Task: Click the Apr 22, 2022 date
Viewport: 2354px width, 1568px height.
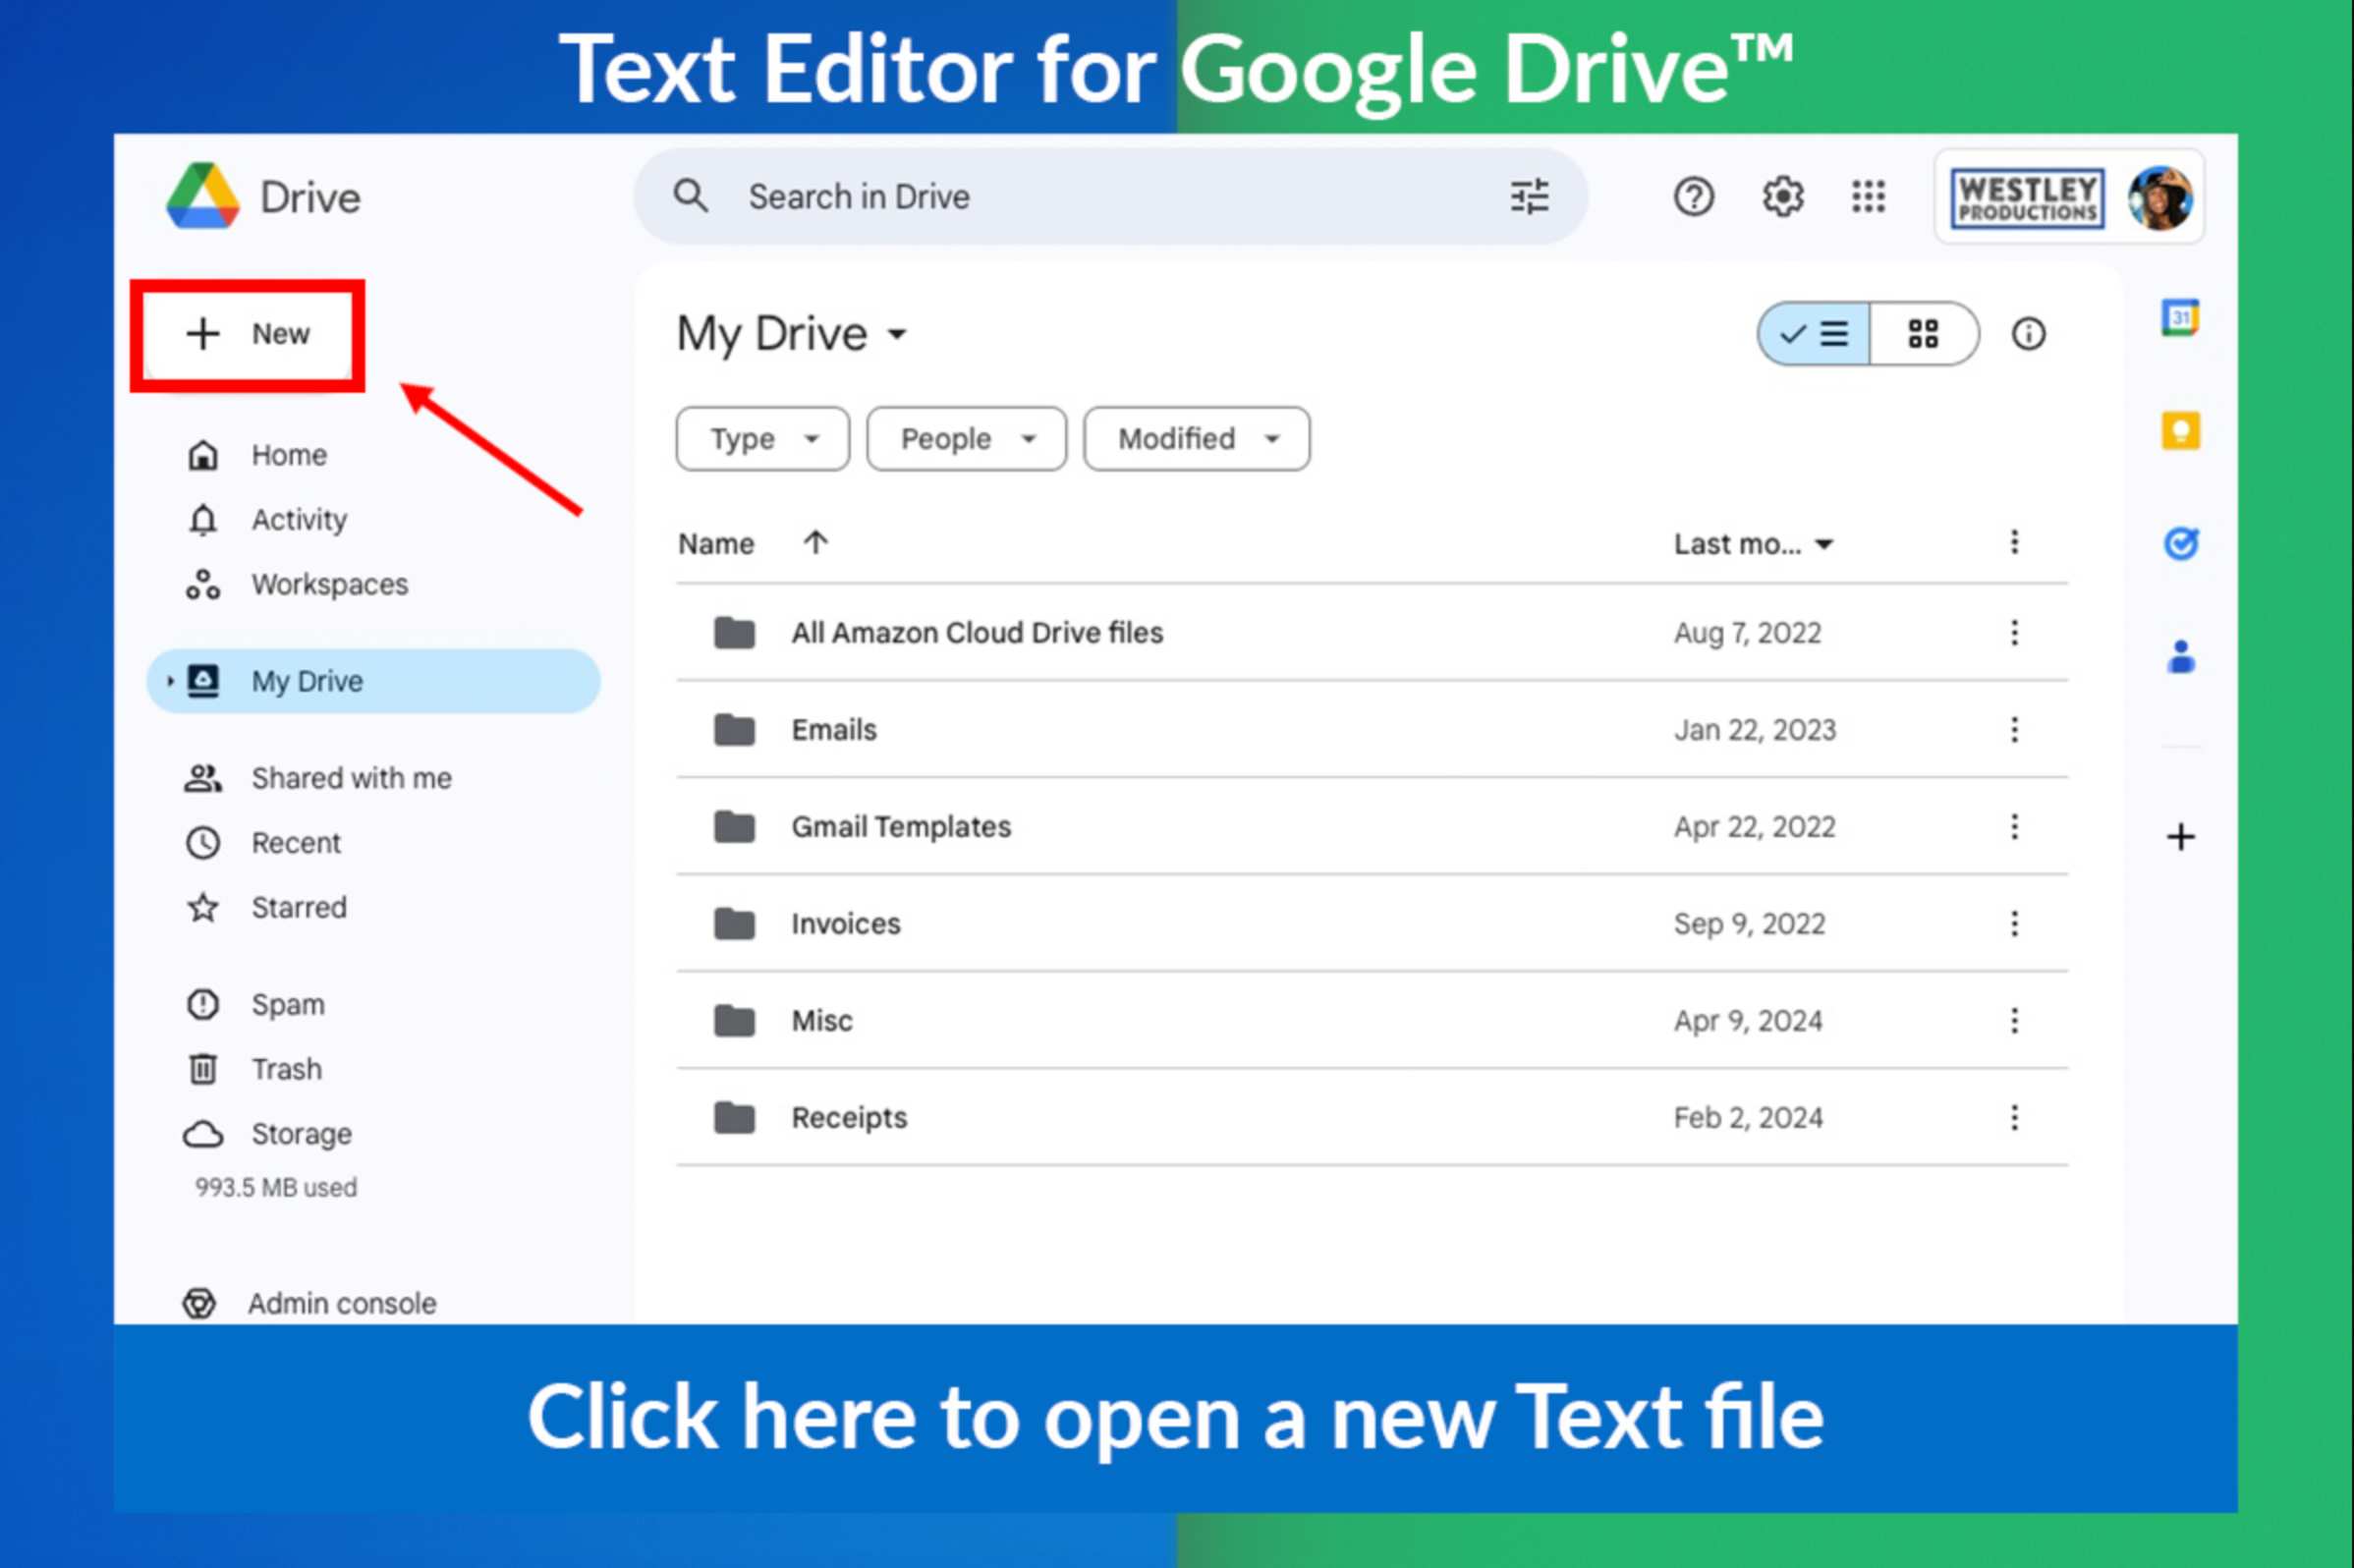Action: 1755,826
